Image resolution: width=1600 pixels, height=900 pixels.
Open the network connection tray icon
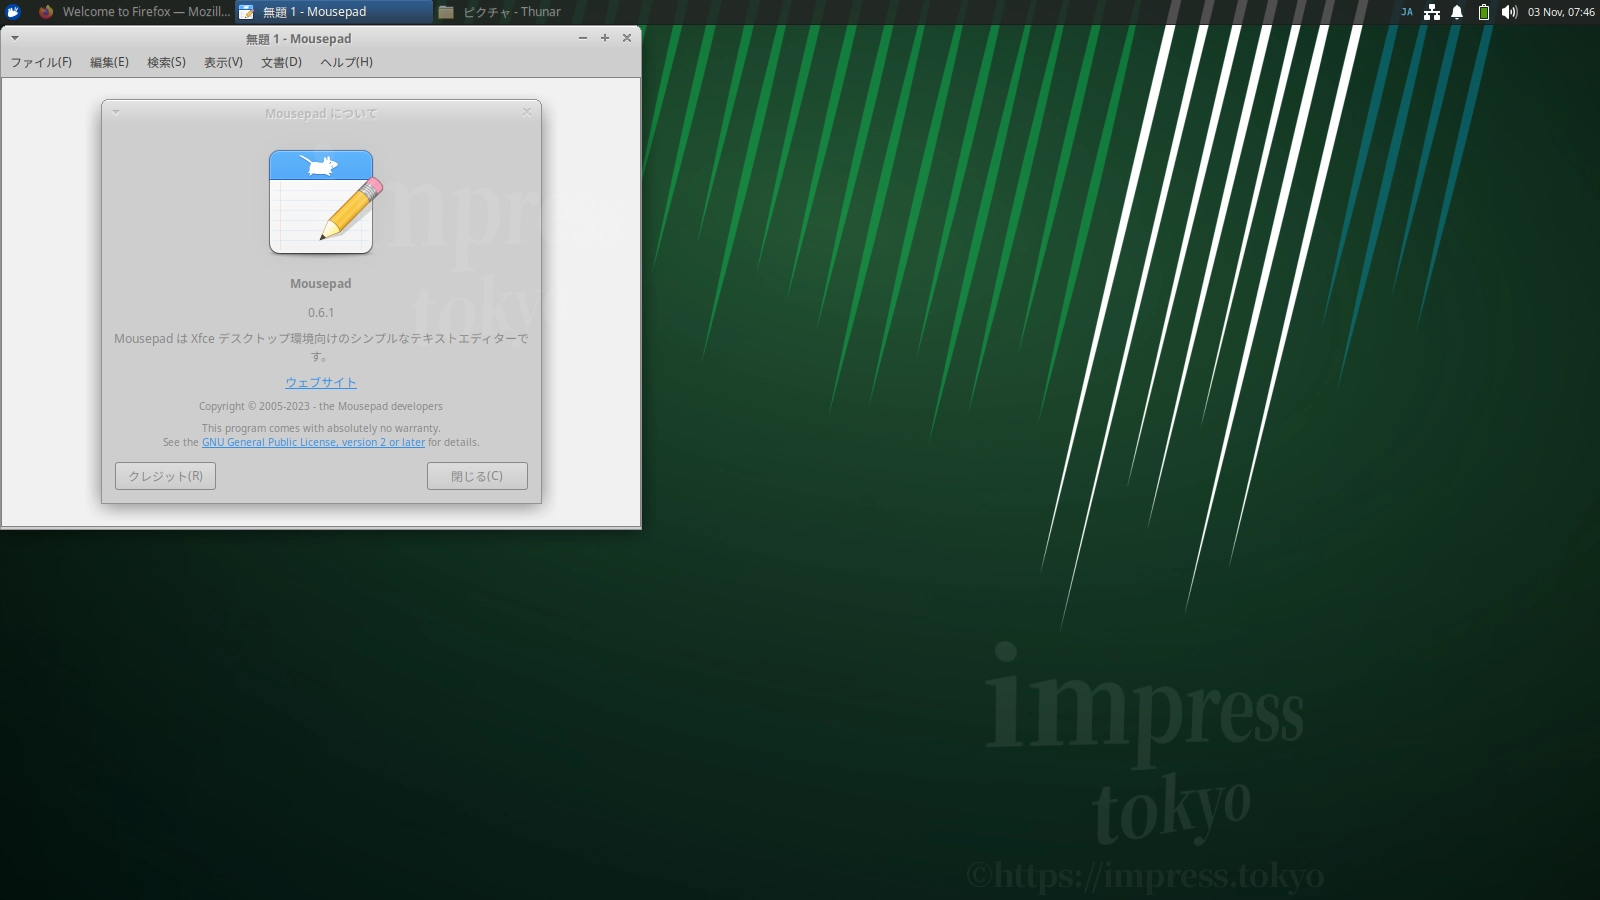click(x=1432, y=12)
